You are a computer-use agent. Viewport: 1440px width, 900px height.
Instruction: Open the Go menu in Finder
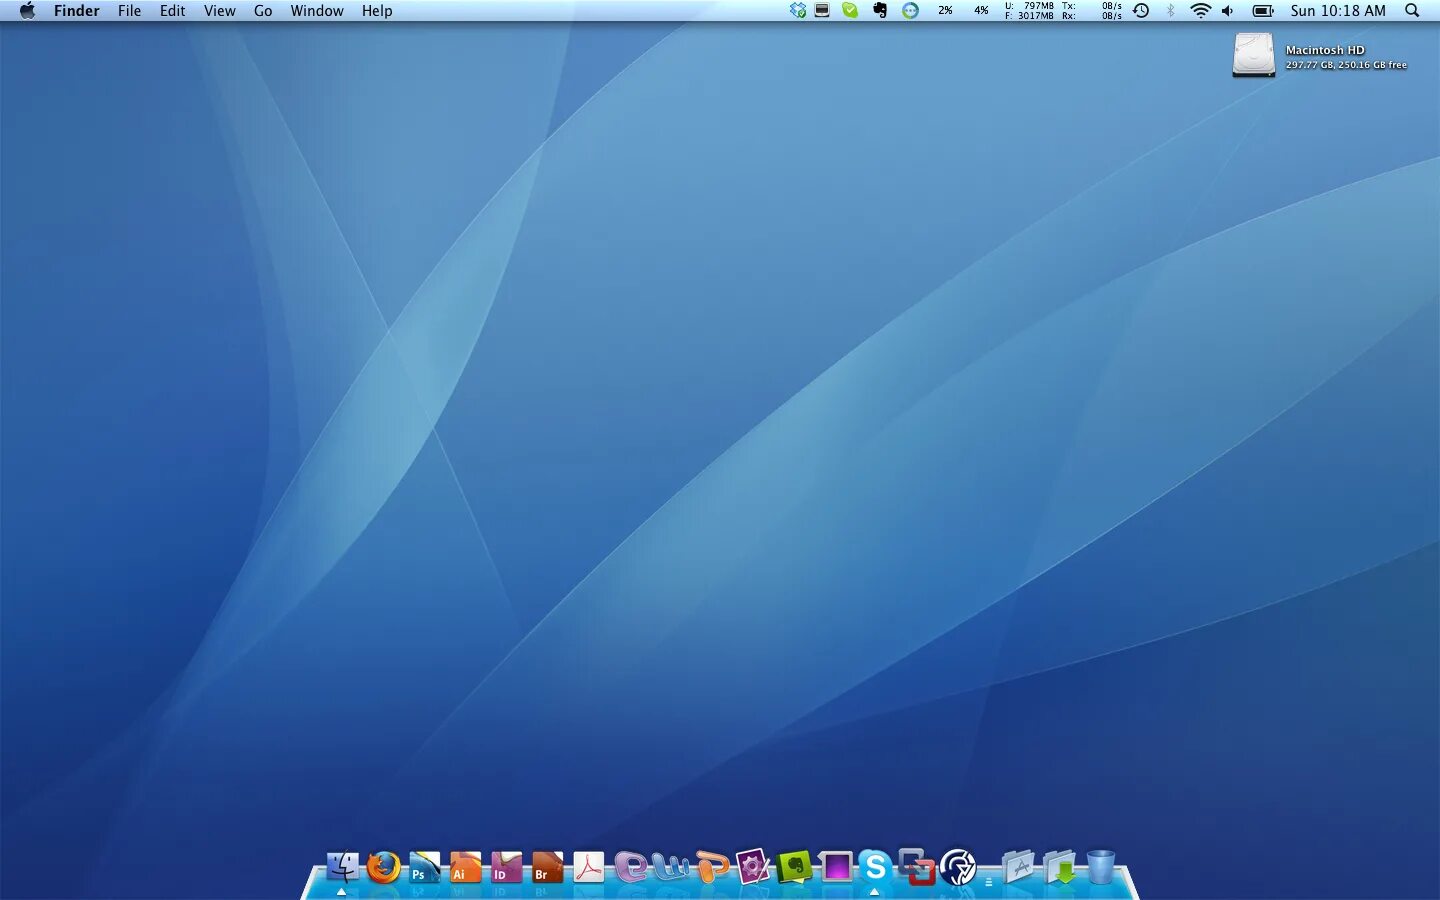[x=263, y=11]
